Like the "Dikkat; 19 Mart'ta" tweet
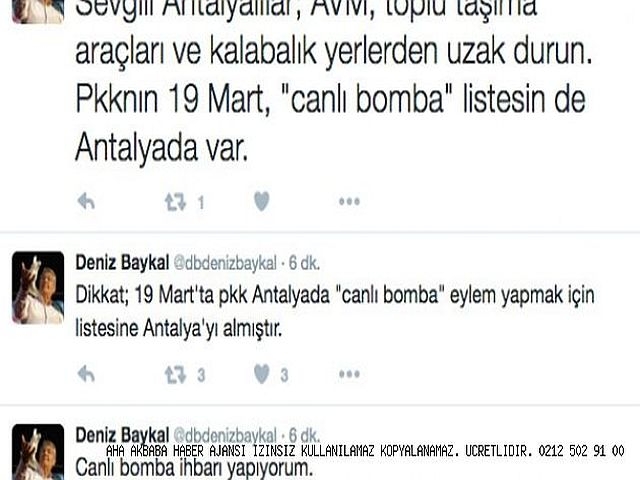 click(262, 374)
